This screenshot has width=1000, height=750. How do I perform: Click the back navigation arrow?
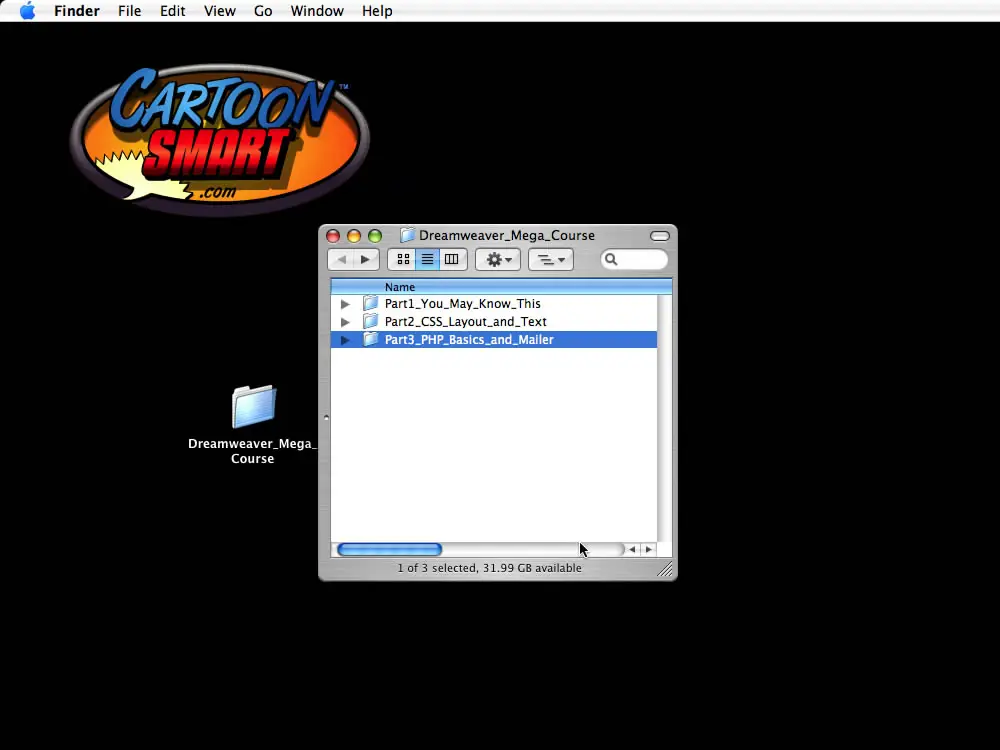[x=341, y=260]
